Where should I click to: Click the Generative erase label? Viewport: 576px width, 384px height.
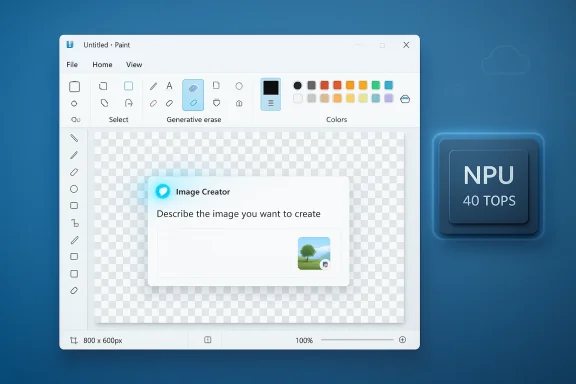point(194,119)
